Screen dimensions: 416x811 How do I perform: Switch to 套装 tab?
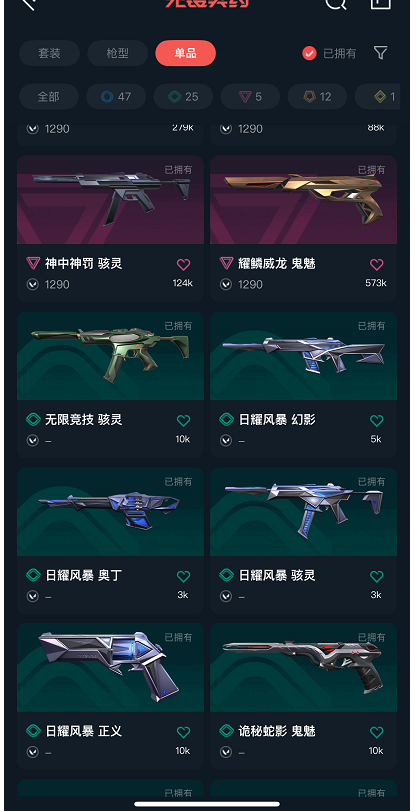point(50,53)
